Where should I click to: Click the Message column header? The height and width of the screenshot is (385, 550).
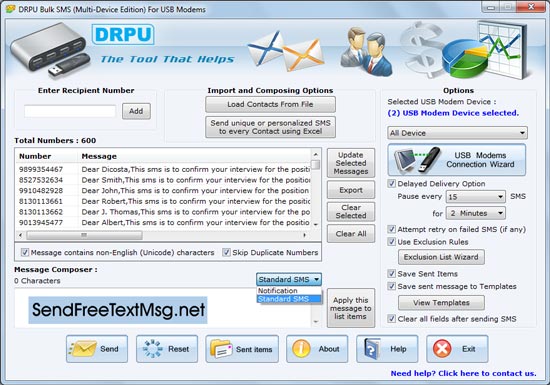tap(194, 156)
